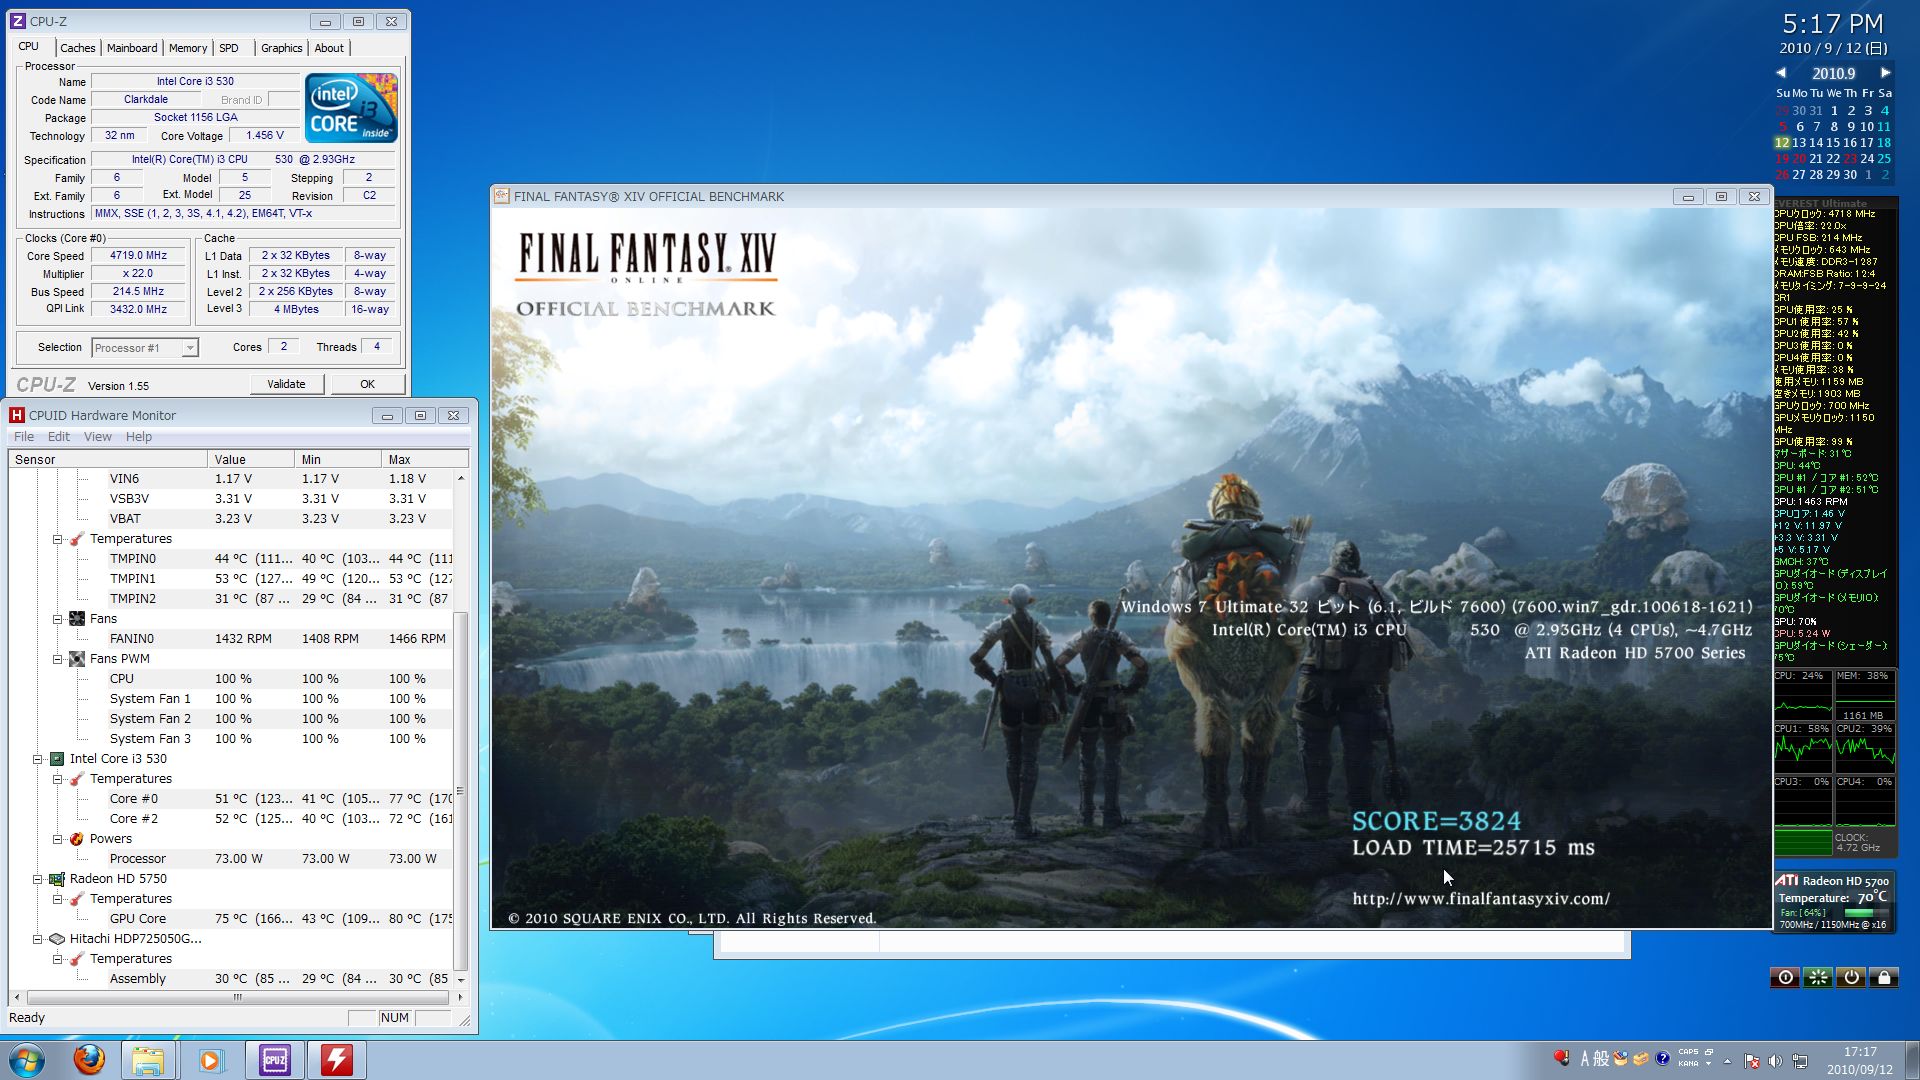Click the Validate button
This screenshot has width=1920, height=1080.
pyautogui.click(x=286, y=384)
